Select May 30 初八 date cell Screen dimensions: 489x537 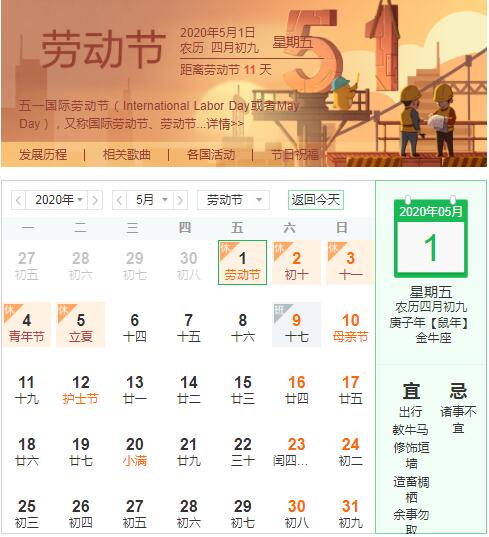point(297,511)
